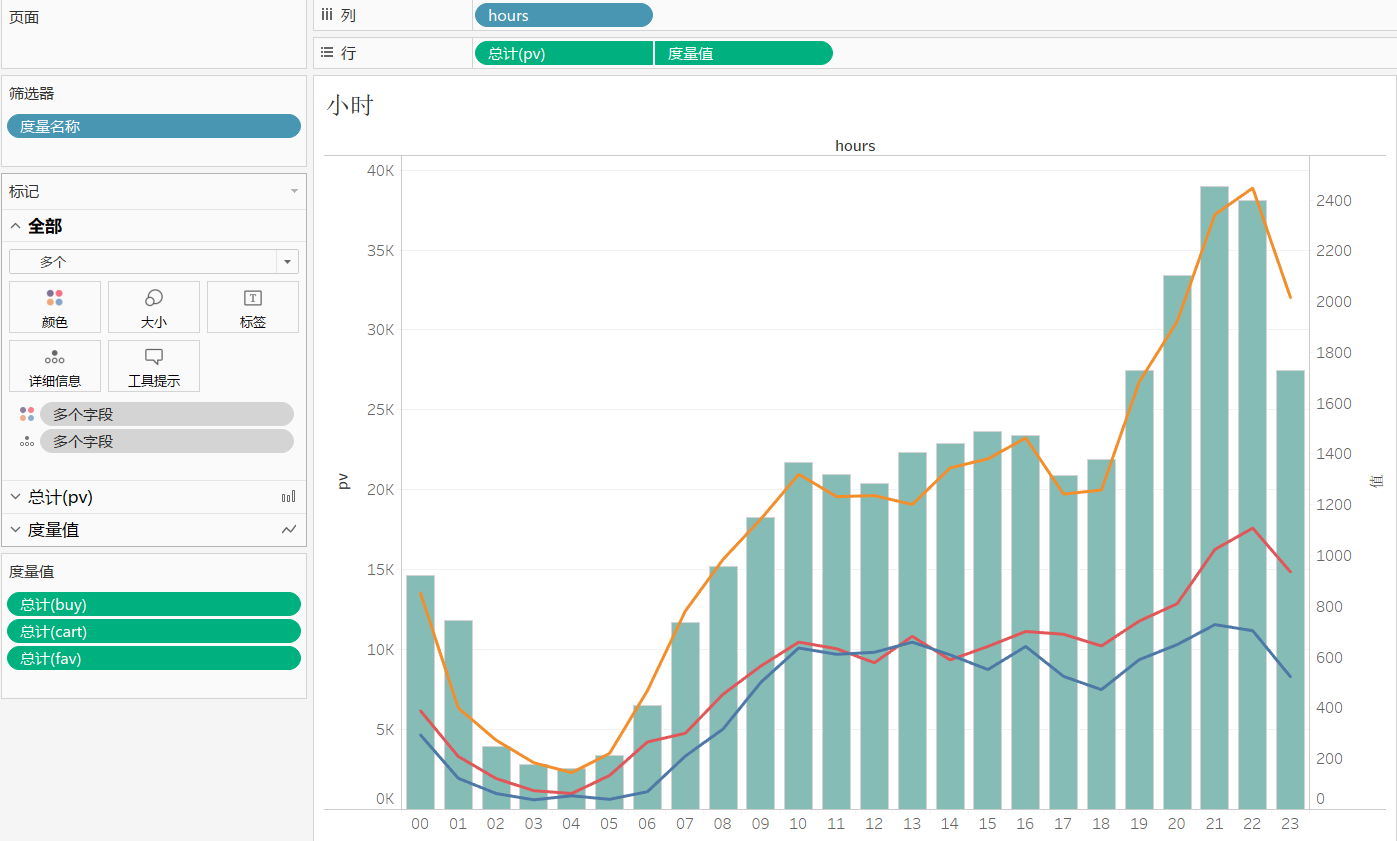Click line chart icon on 度量值 row
The width and height of the screenshot is (1397, 841).
[289, 530]
